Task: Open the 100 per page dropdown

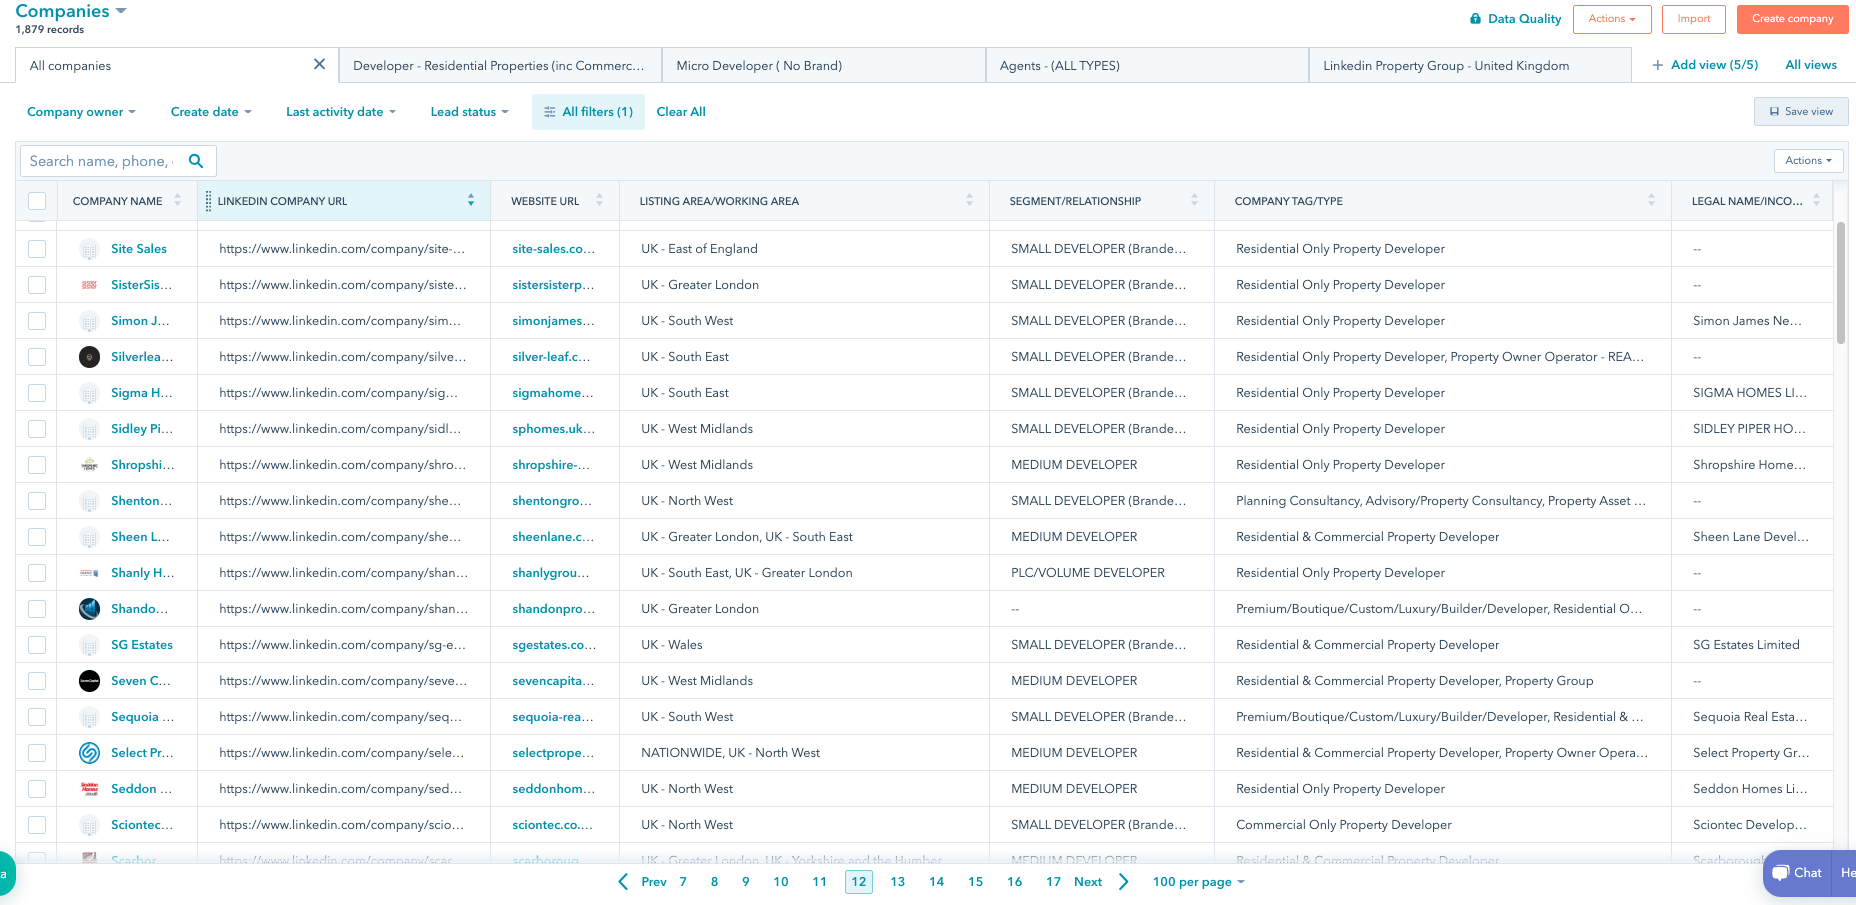Action: click(1198, 882)
